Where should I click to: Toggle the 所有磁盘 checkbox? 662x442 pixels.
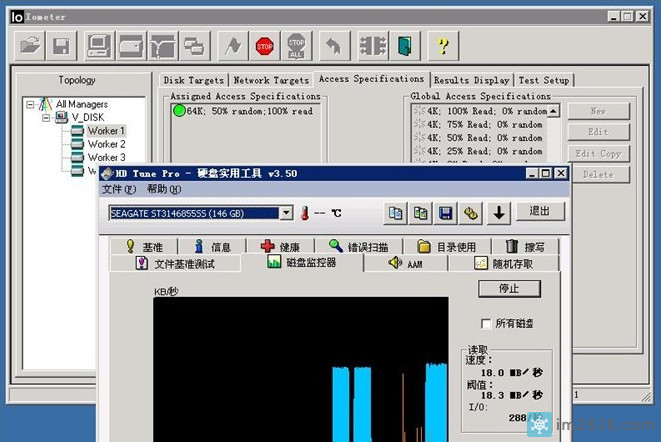click(x=487, y=323)
